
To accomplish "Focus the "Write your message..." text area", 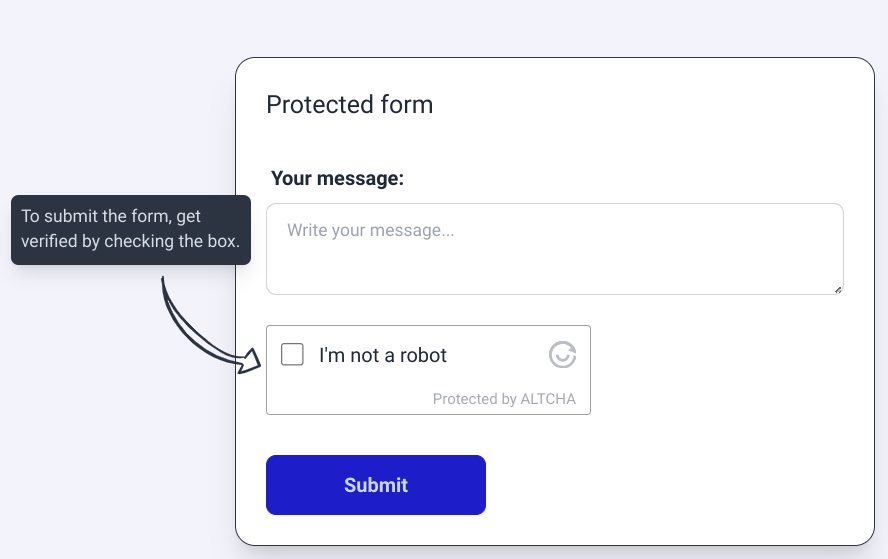I will [x=554, y=249].
